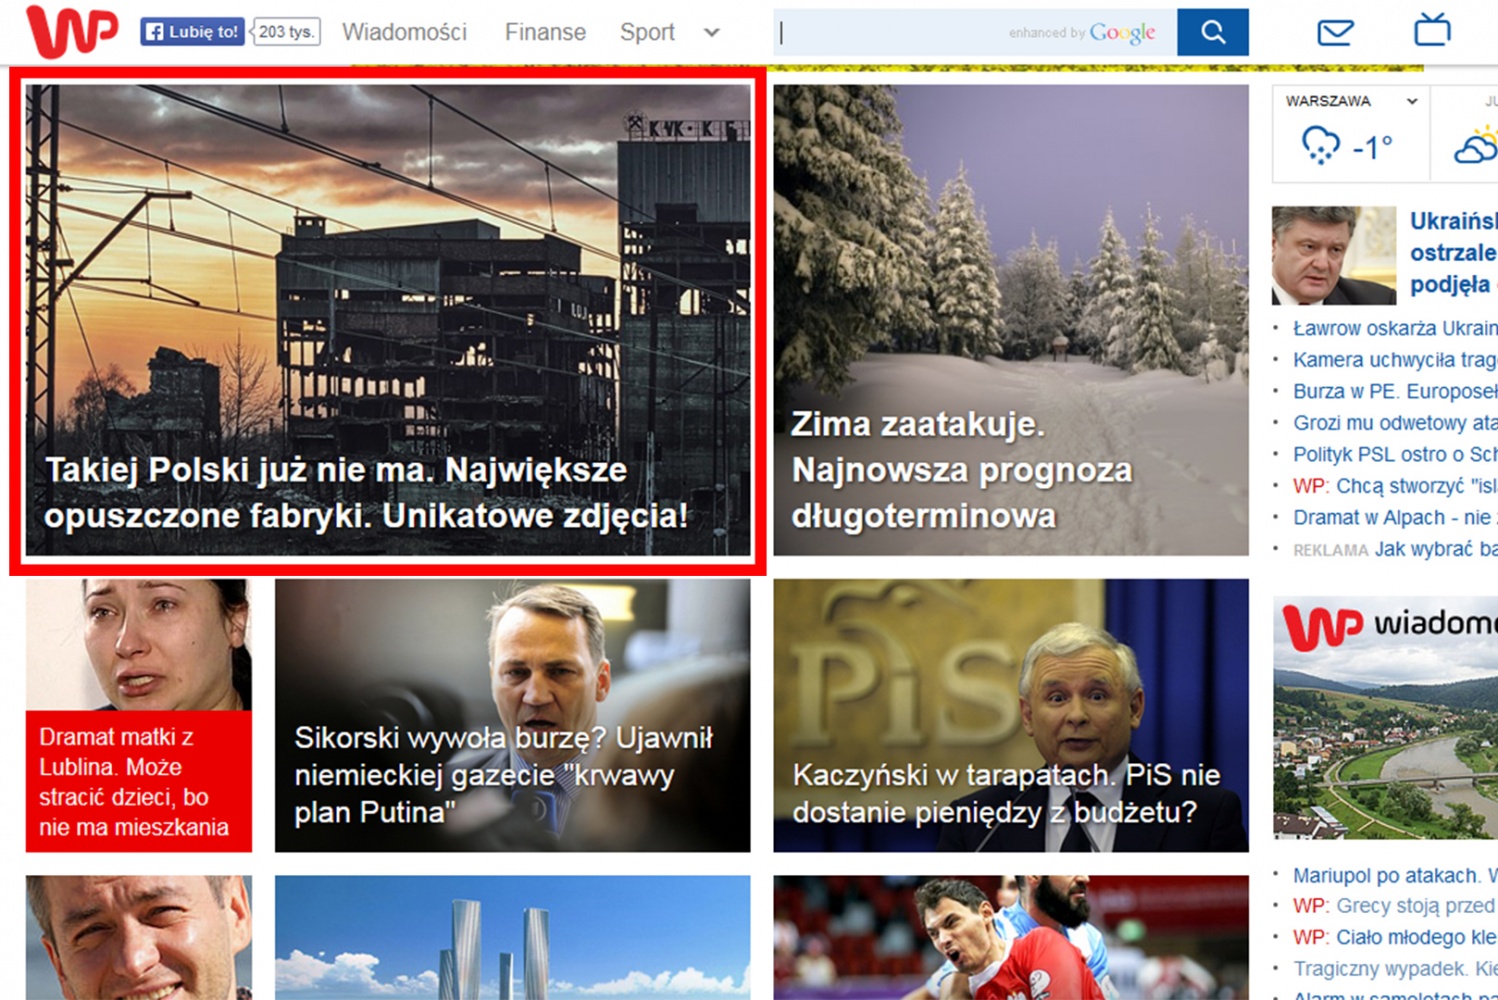Expand the navigation chevron next to Sport

point(712,32)
